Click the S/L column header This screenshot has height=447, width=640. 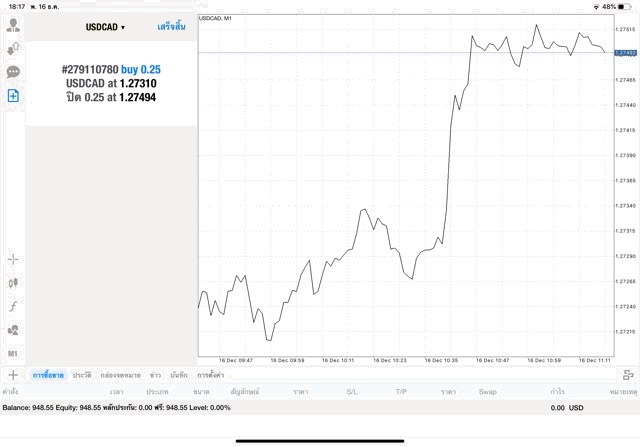(x=352, y=391)
